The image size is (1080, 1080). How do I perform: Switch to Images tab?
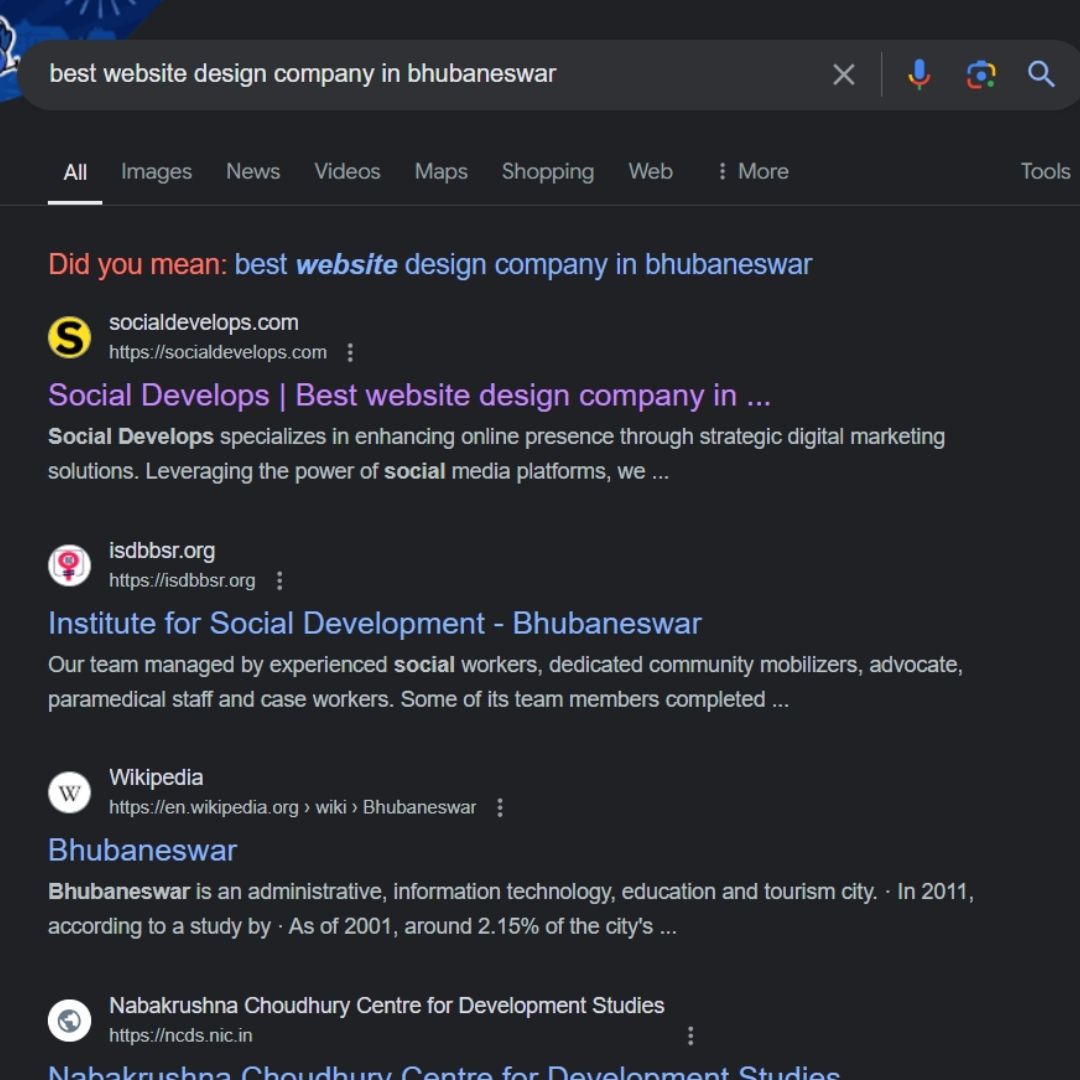156,171
